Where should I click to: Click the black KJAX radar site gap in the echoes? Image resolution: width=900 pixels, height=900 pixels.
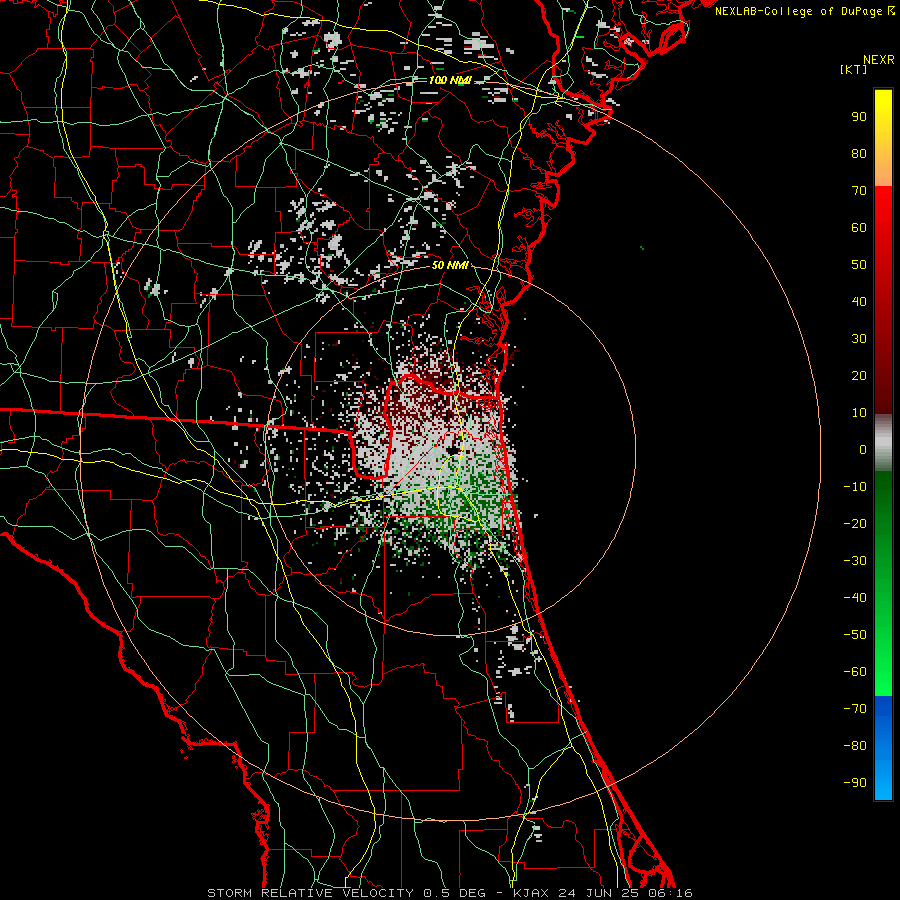click(x=453, y=449)
